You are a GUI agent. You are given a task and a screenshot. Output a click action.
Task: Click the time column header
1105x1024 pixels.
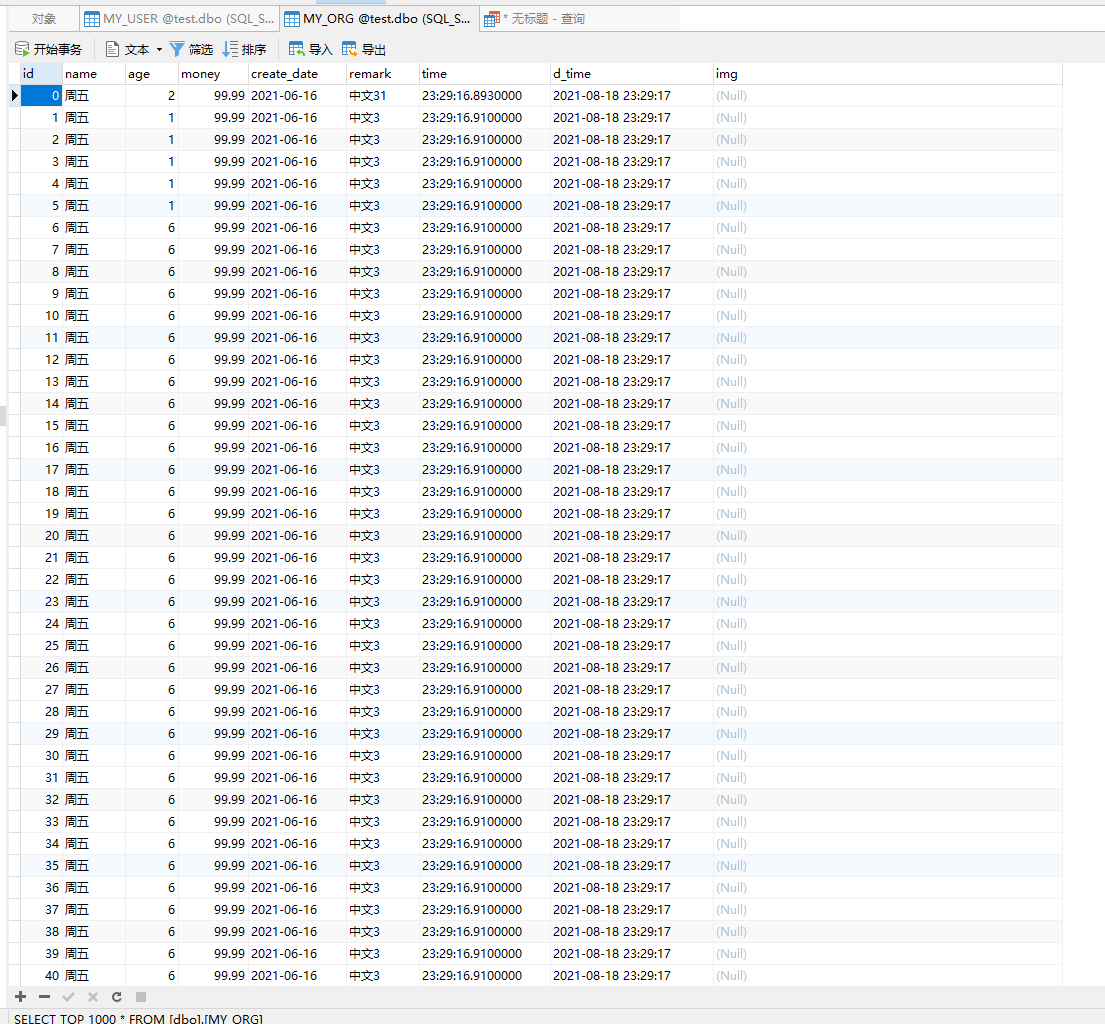pos(484,74)
